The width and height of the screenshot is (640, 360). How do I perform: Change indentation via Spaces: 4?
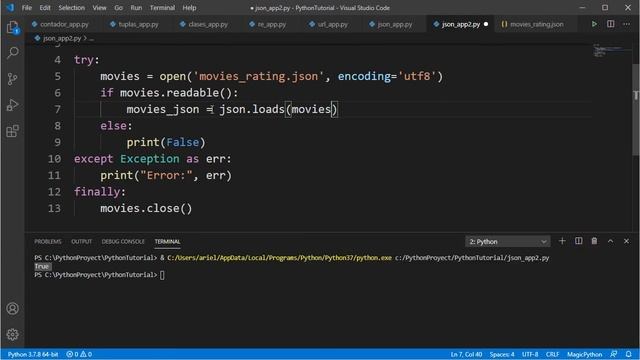pyautogui.click(x=502, y=354)
